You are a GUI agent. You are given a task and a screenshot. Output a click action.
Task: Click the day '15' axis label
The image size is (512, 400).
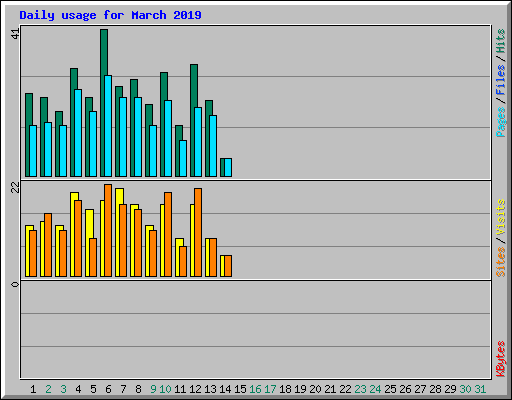pyautogui.click(x=240, y=389)
